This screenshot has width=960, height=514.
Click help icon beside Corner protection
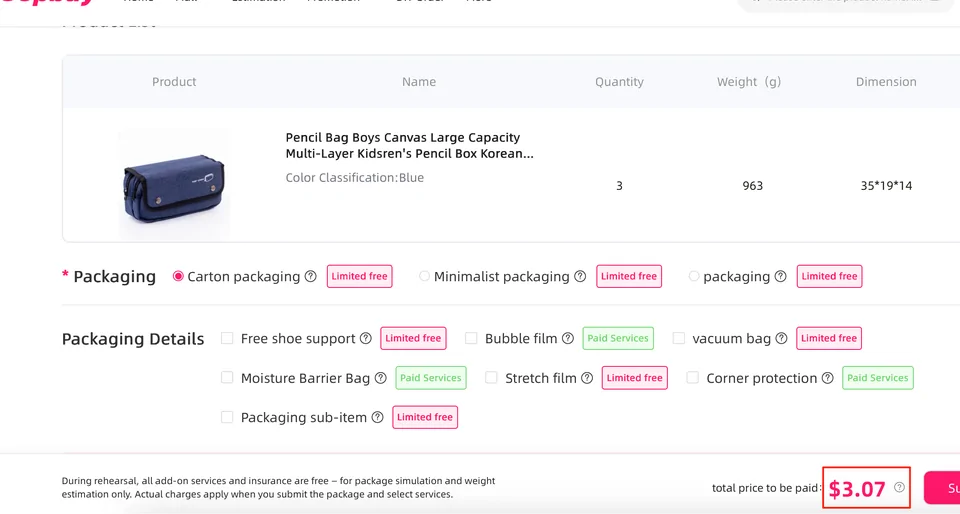point(828,378)
